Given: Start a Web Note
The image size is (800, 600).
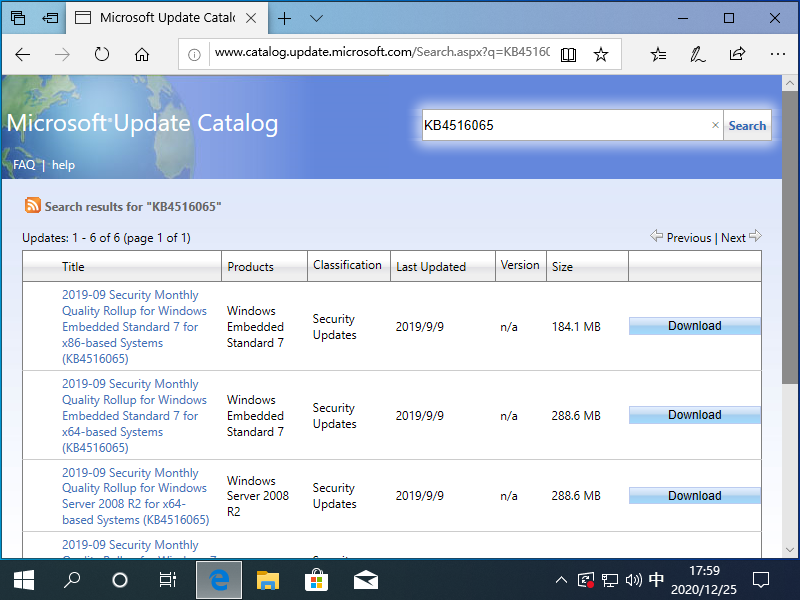Looking at the screenshot, I should point(696,55).
